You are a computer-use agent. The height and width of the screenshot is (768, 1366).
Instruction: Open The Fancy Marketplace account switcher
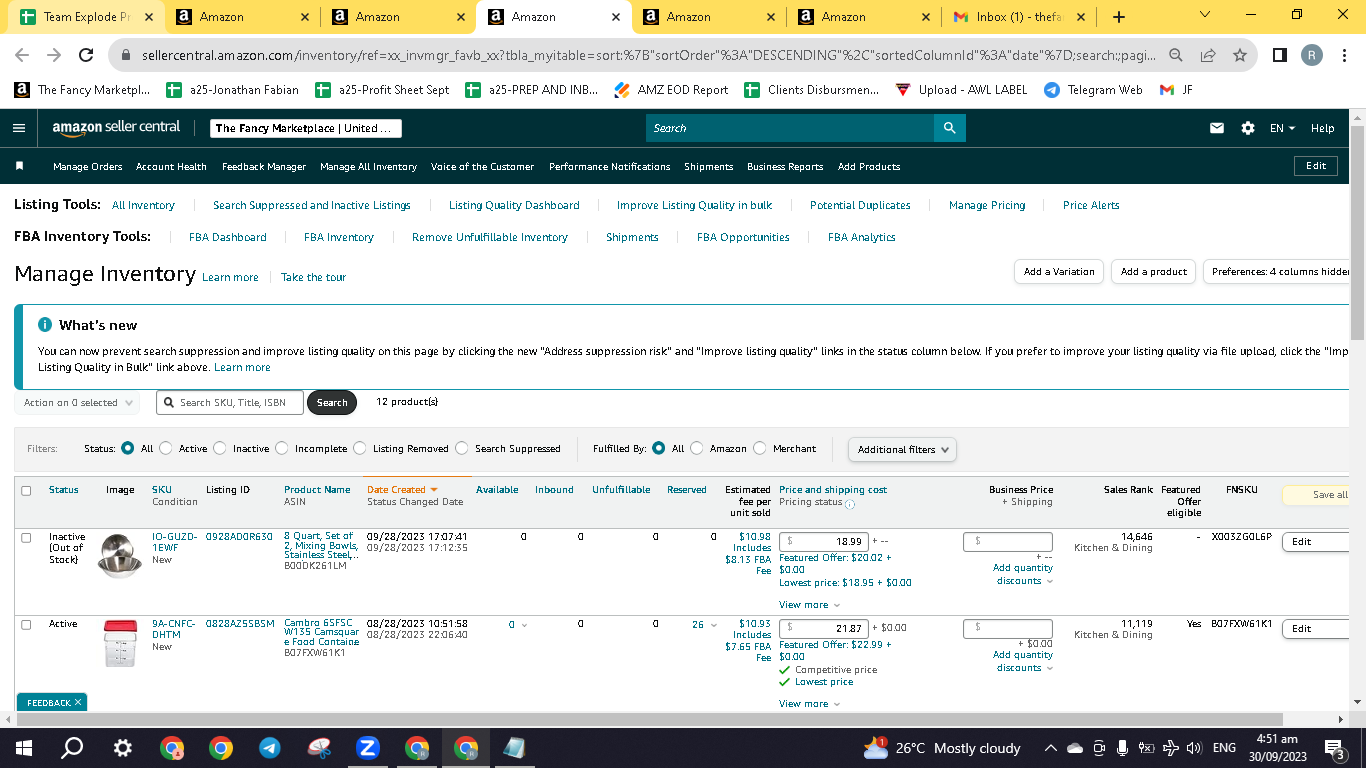[x=306, y=128]
